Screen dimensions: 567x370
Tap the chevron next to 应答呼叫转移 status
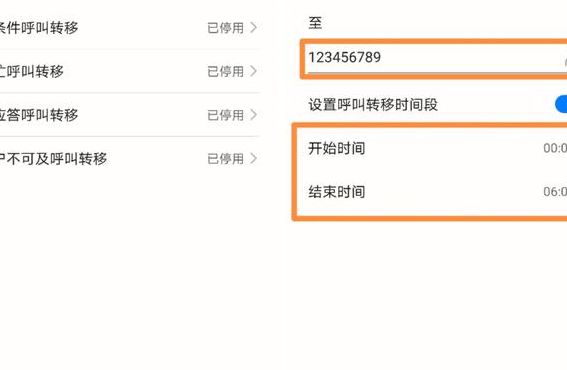click(253, 115)
